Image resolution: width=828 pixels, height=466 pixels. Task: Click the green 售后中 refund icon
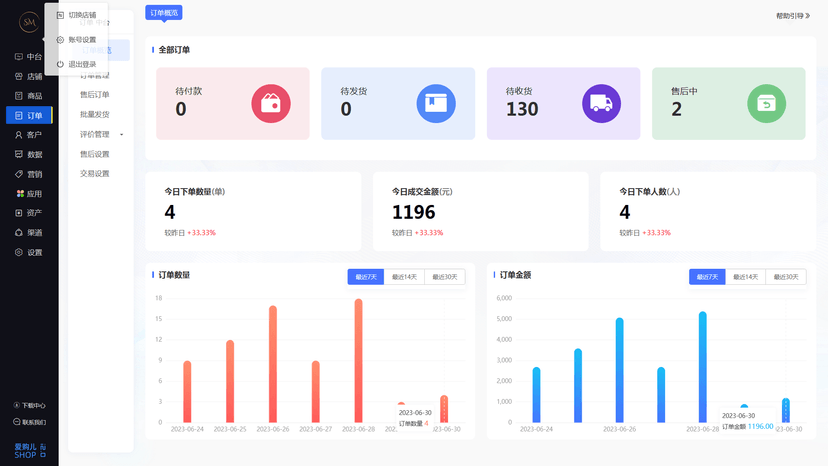[766, 103]
